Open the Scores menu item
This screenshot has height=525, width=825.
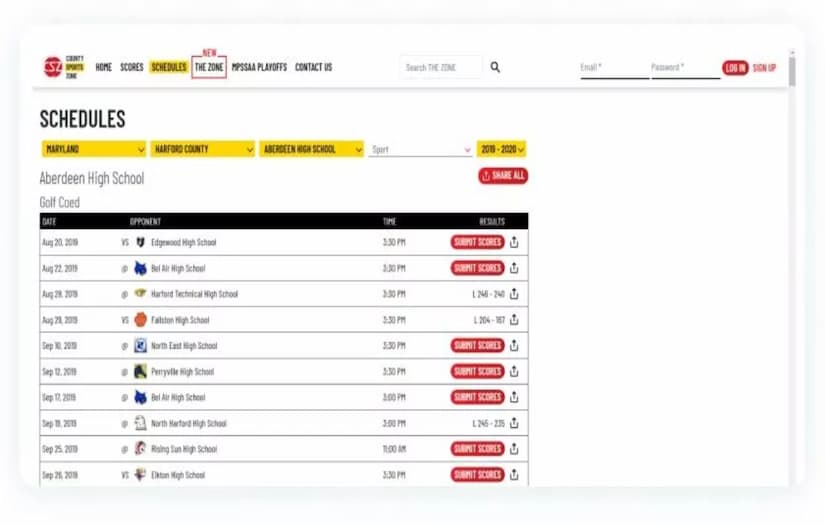point(132,67)
